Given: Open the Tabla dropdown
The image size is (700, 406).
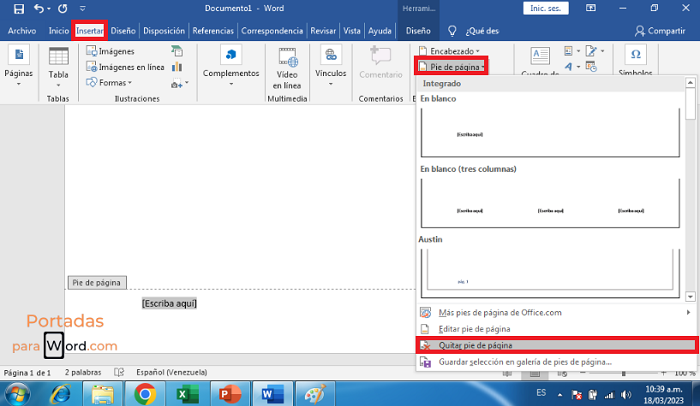Looking at the screenshot, I should [58, 67].
